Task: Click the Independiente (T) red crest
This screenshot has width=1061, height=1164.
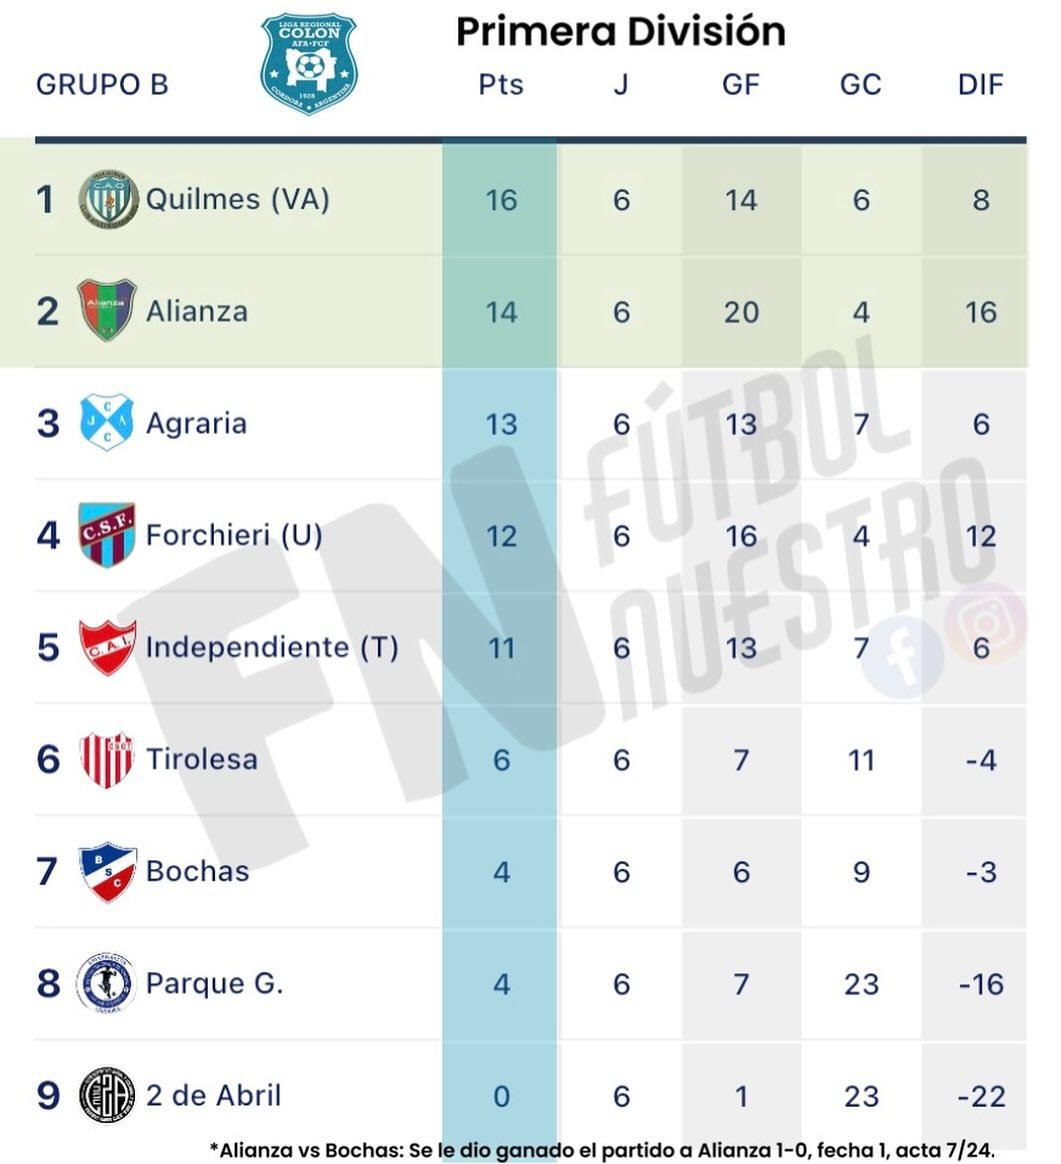Action: point(107,646)
